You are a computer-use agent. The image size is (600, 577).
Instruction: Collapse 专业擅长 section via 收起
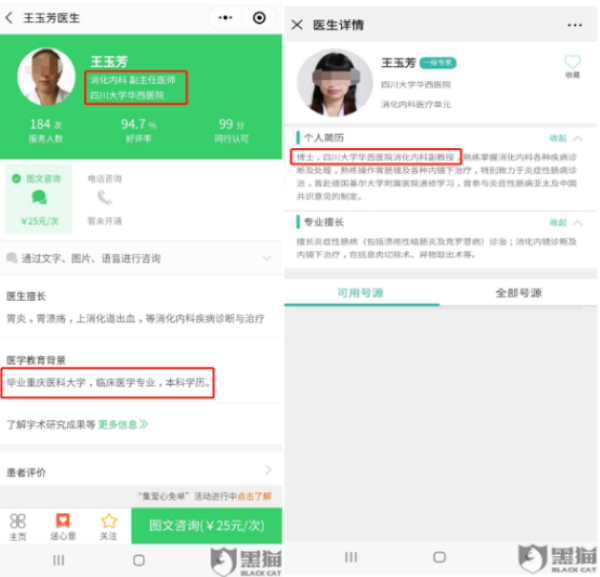pyautogui.click(x=566, y=222)
